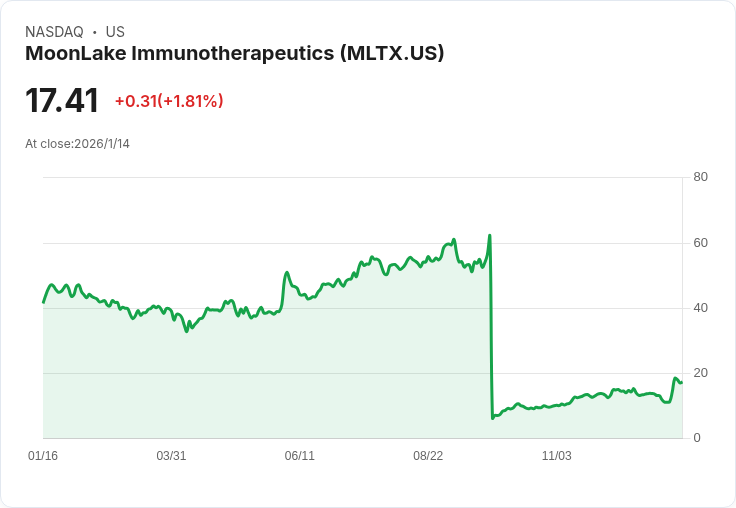
Task: Select the 06/11 date on x-axis
Action: pyautogui.click(x=300, y=456)
